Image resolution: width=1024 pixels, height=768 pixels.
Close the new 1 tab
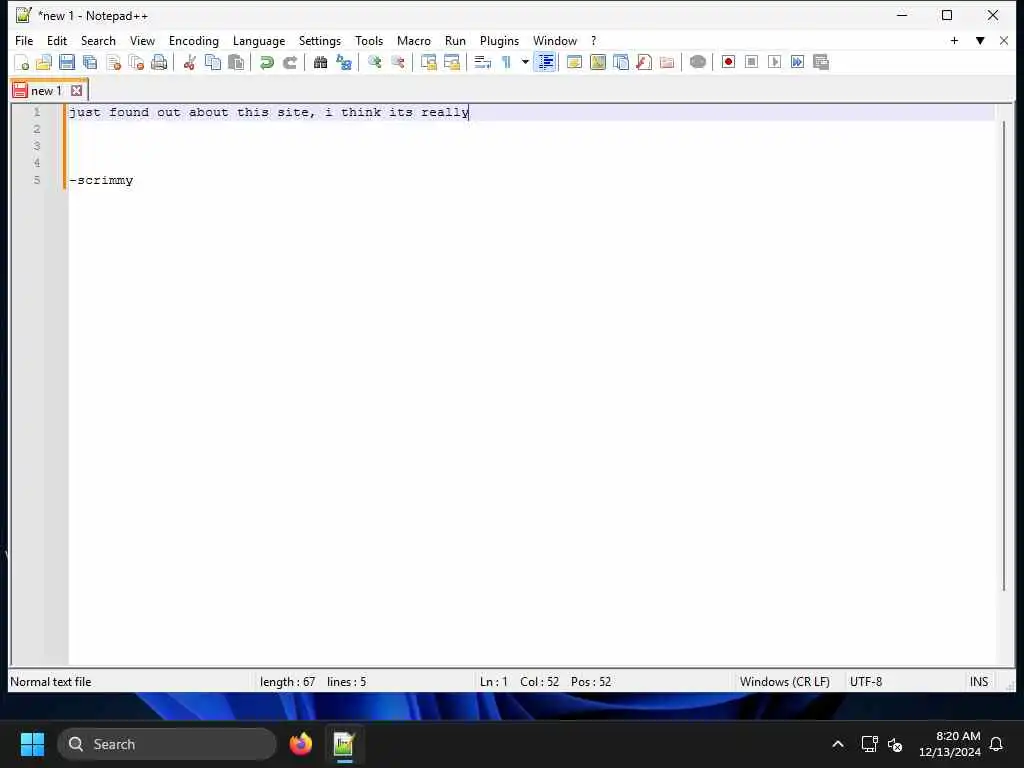(76, 91)
